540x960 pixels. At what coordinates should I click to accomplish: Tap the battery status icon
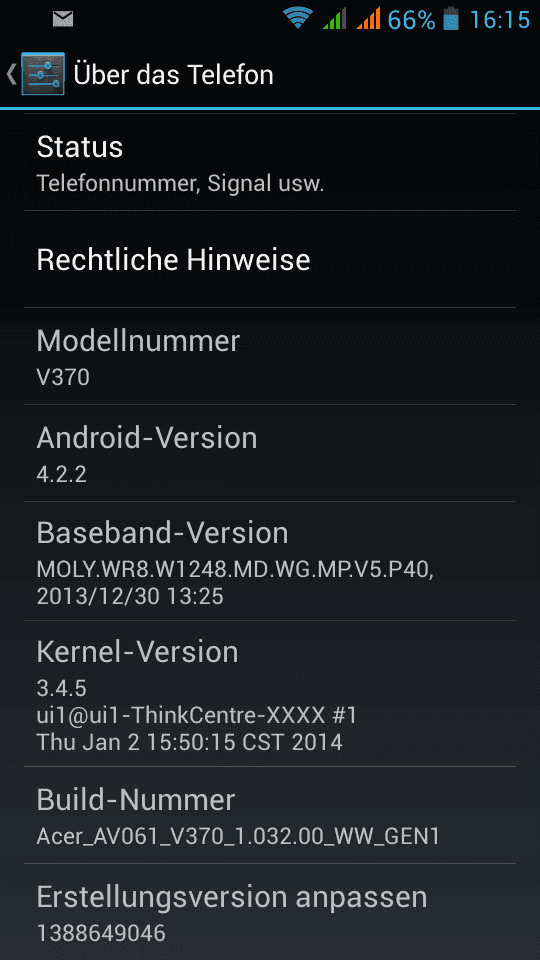click(x=451, y=18)
